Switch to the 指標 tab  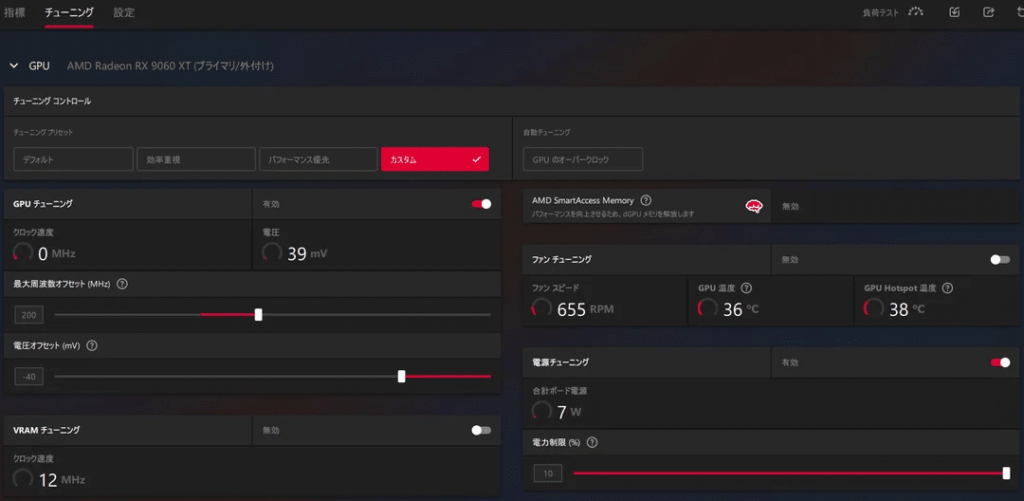coord(14,12)
